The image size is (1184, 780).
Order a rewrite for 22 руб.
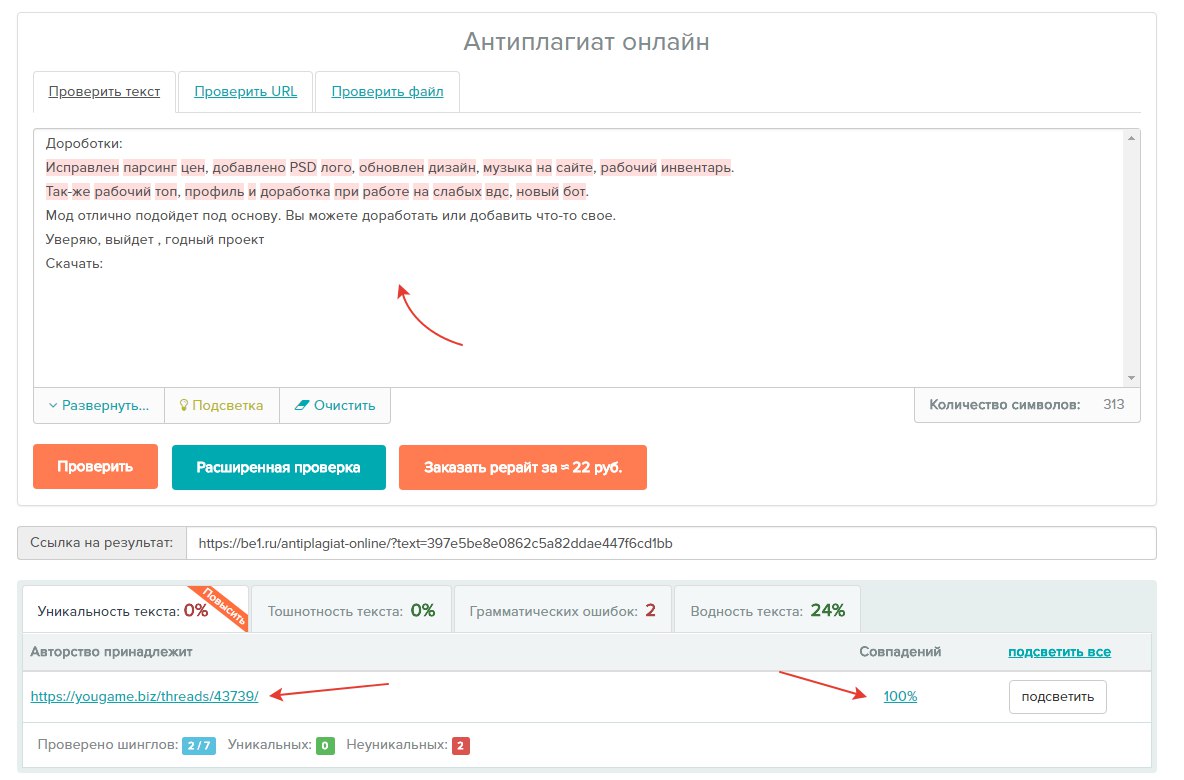pyautogui.click(x=523, y=467)
